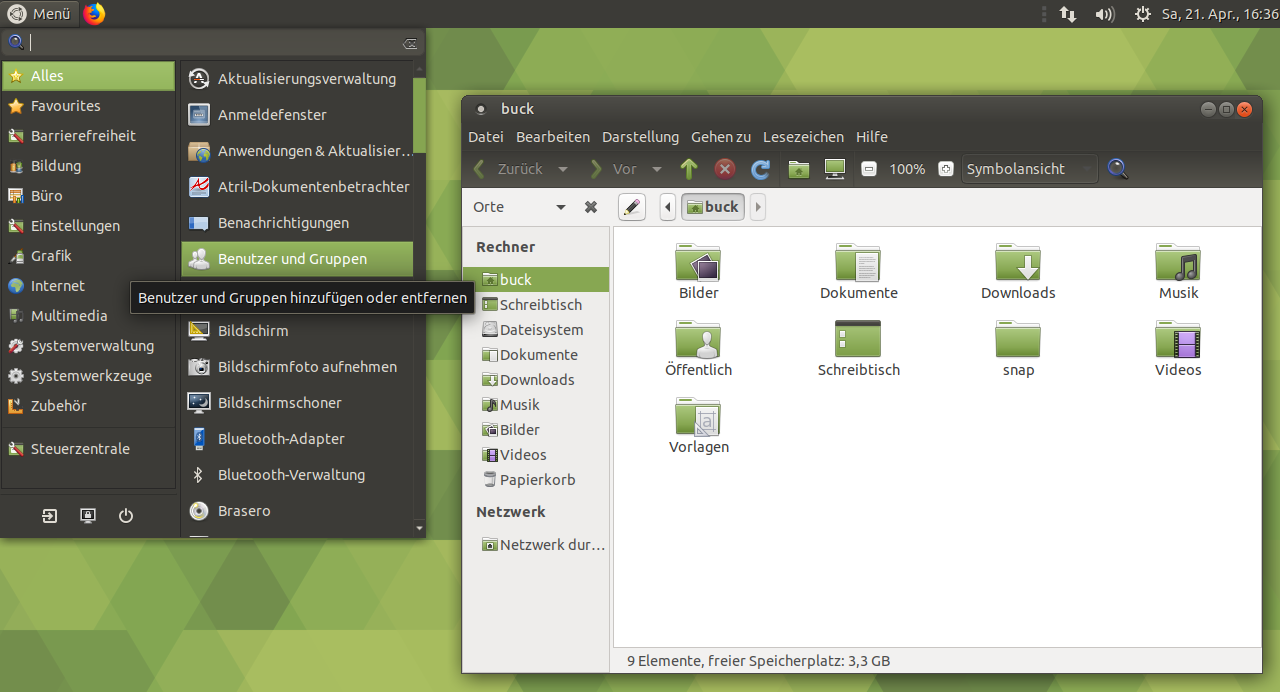This screenshot has height=692, width=1280.
Task: Click the computer icon in the toolbar
Action: click(x=834, y=169)
